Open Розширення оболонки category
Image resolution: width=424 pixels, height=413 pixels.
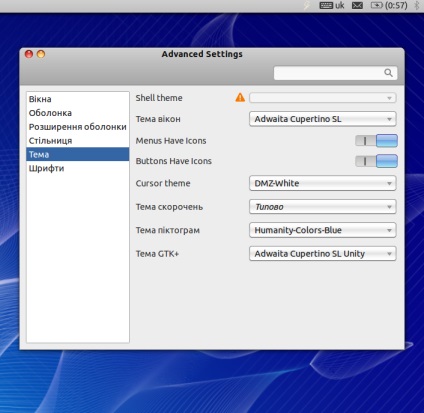click(78, 127)
